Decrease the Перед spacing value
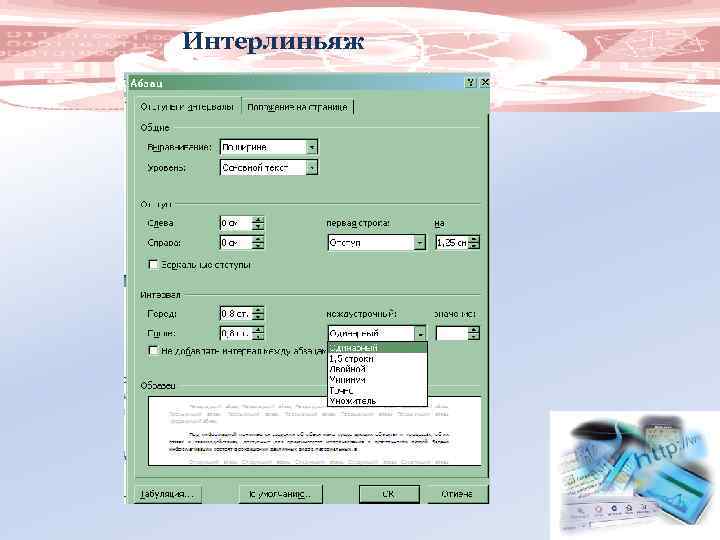 click(258, 317)
